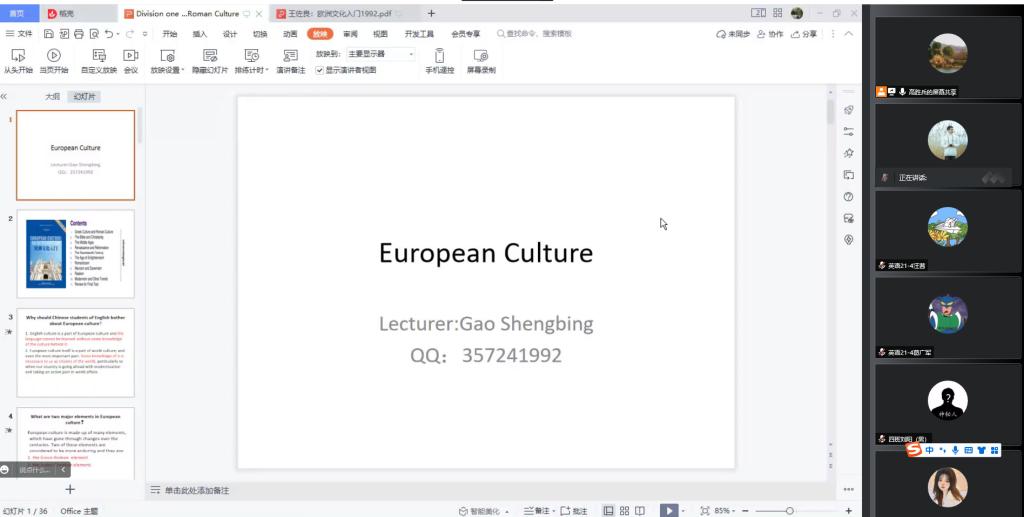Switch to the 王佐良 PDF document tab
1024x517 pixels.
coord(340,13)
